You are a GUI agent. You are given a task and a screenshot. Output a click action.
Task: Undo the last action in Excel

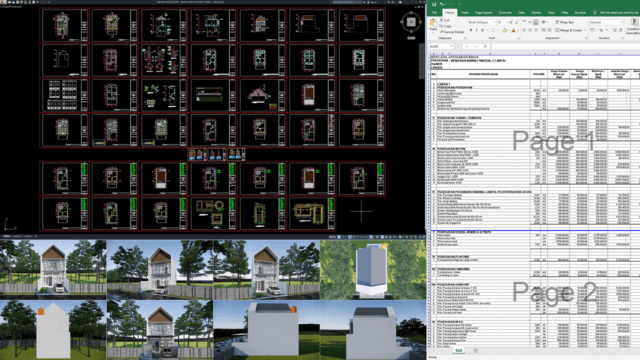pos(441,4)
